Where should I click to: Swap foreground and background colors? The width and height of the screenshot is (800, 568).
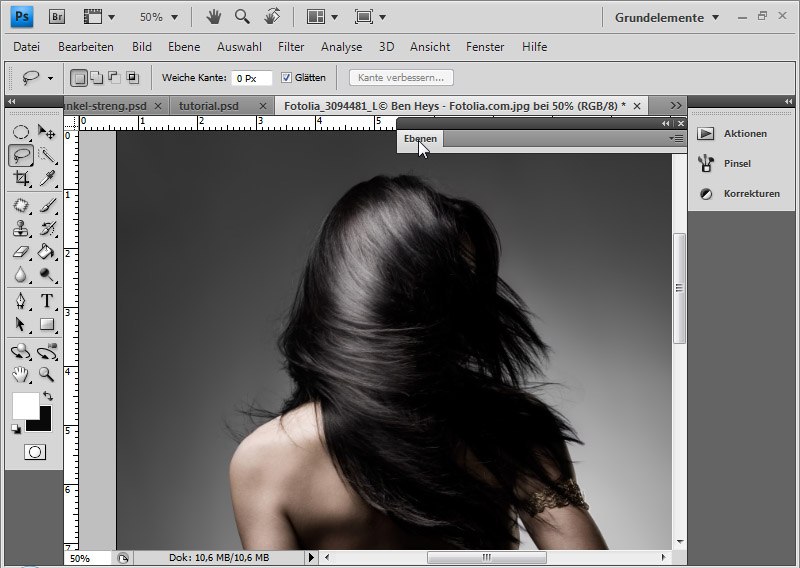click(x=46, y=396)
